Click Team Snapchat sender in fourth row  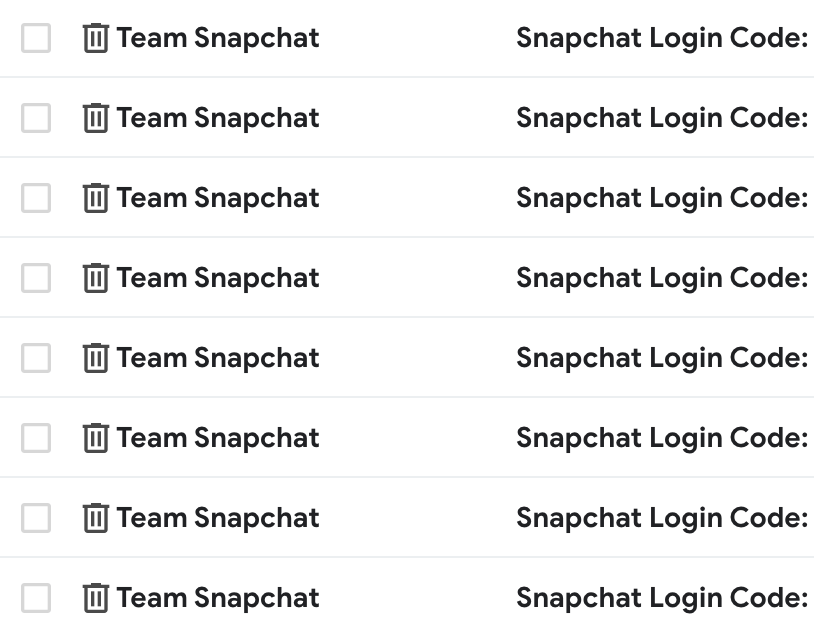(218, 278)
